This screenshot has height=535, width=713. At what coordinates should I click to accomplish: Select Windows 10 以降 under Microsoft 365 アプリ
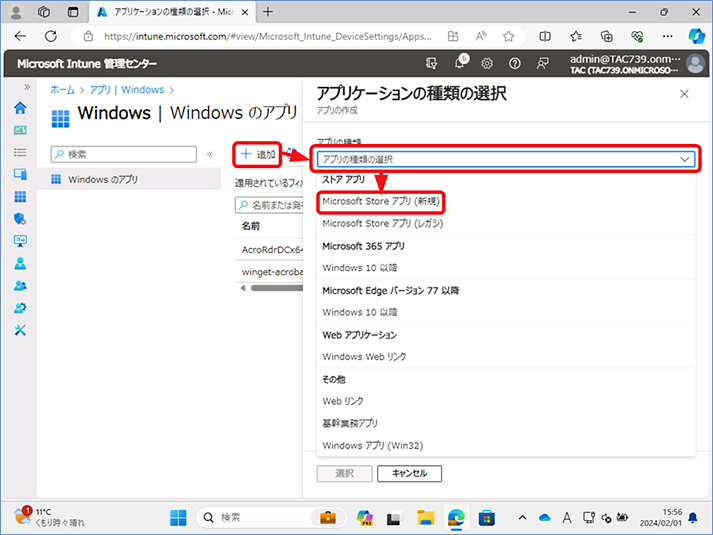[360, 268]
